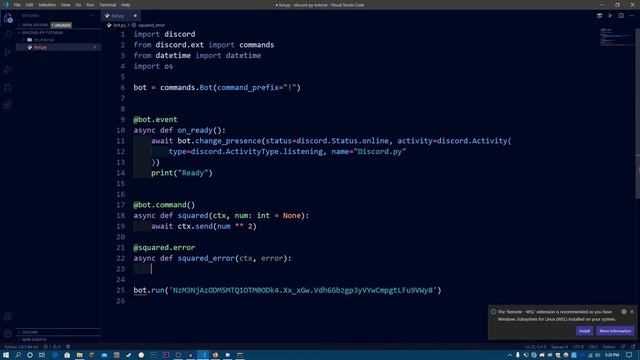Open the Search view in activity bar
Image resolution: width=640 pixels, height=360 pixels.
(8, 35)
